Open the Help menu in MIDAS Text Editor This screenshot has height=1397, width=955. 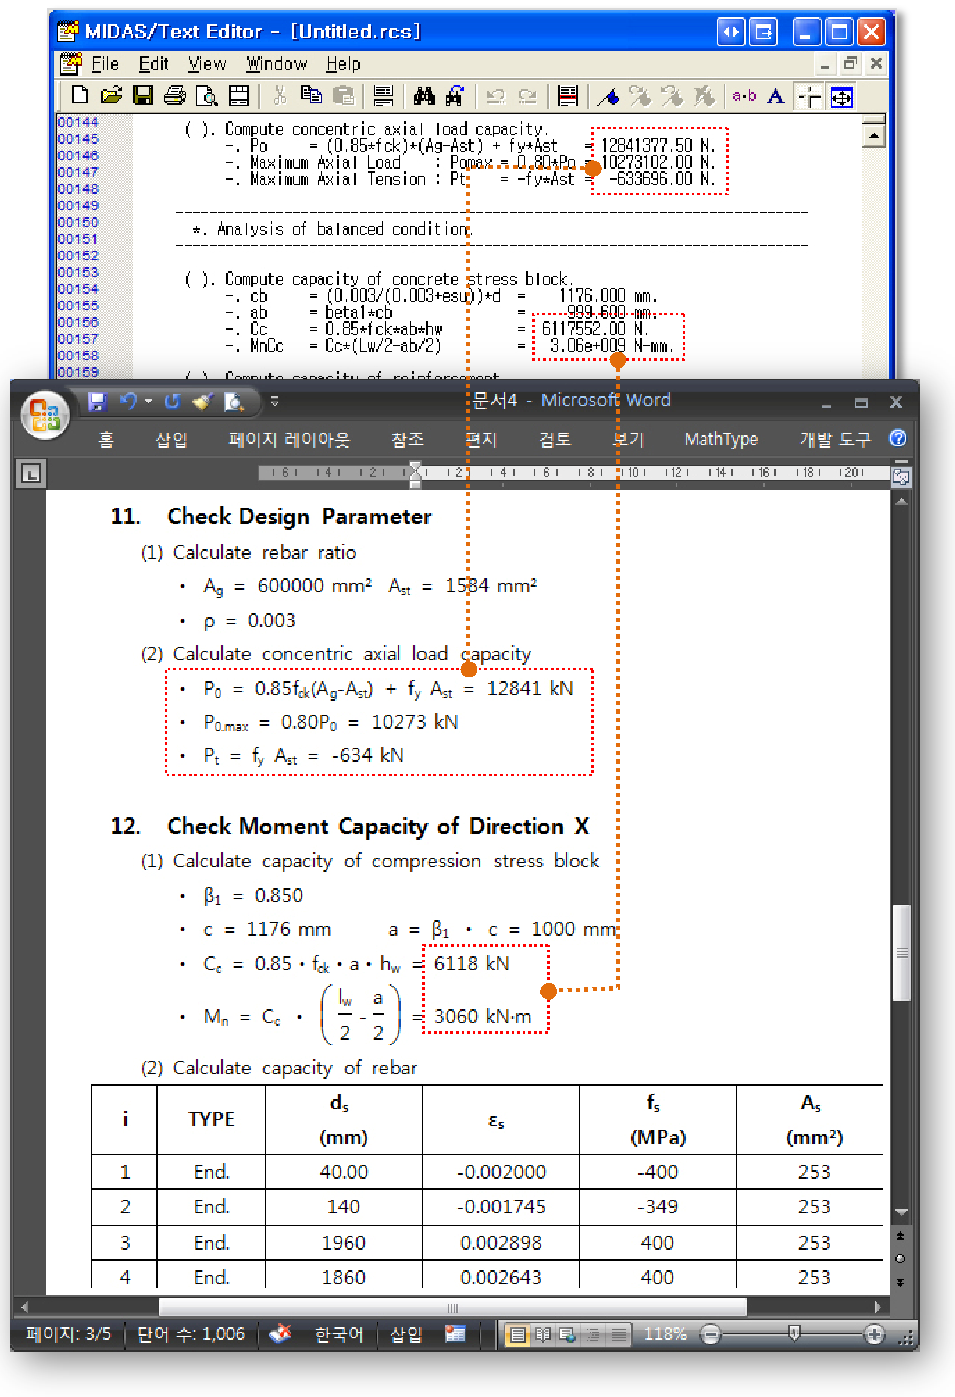click(x=343, y=64)
